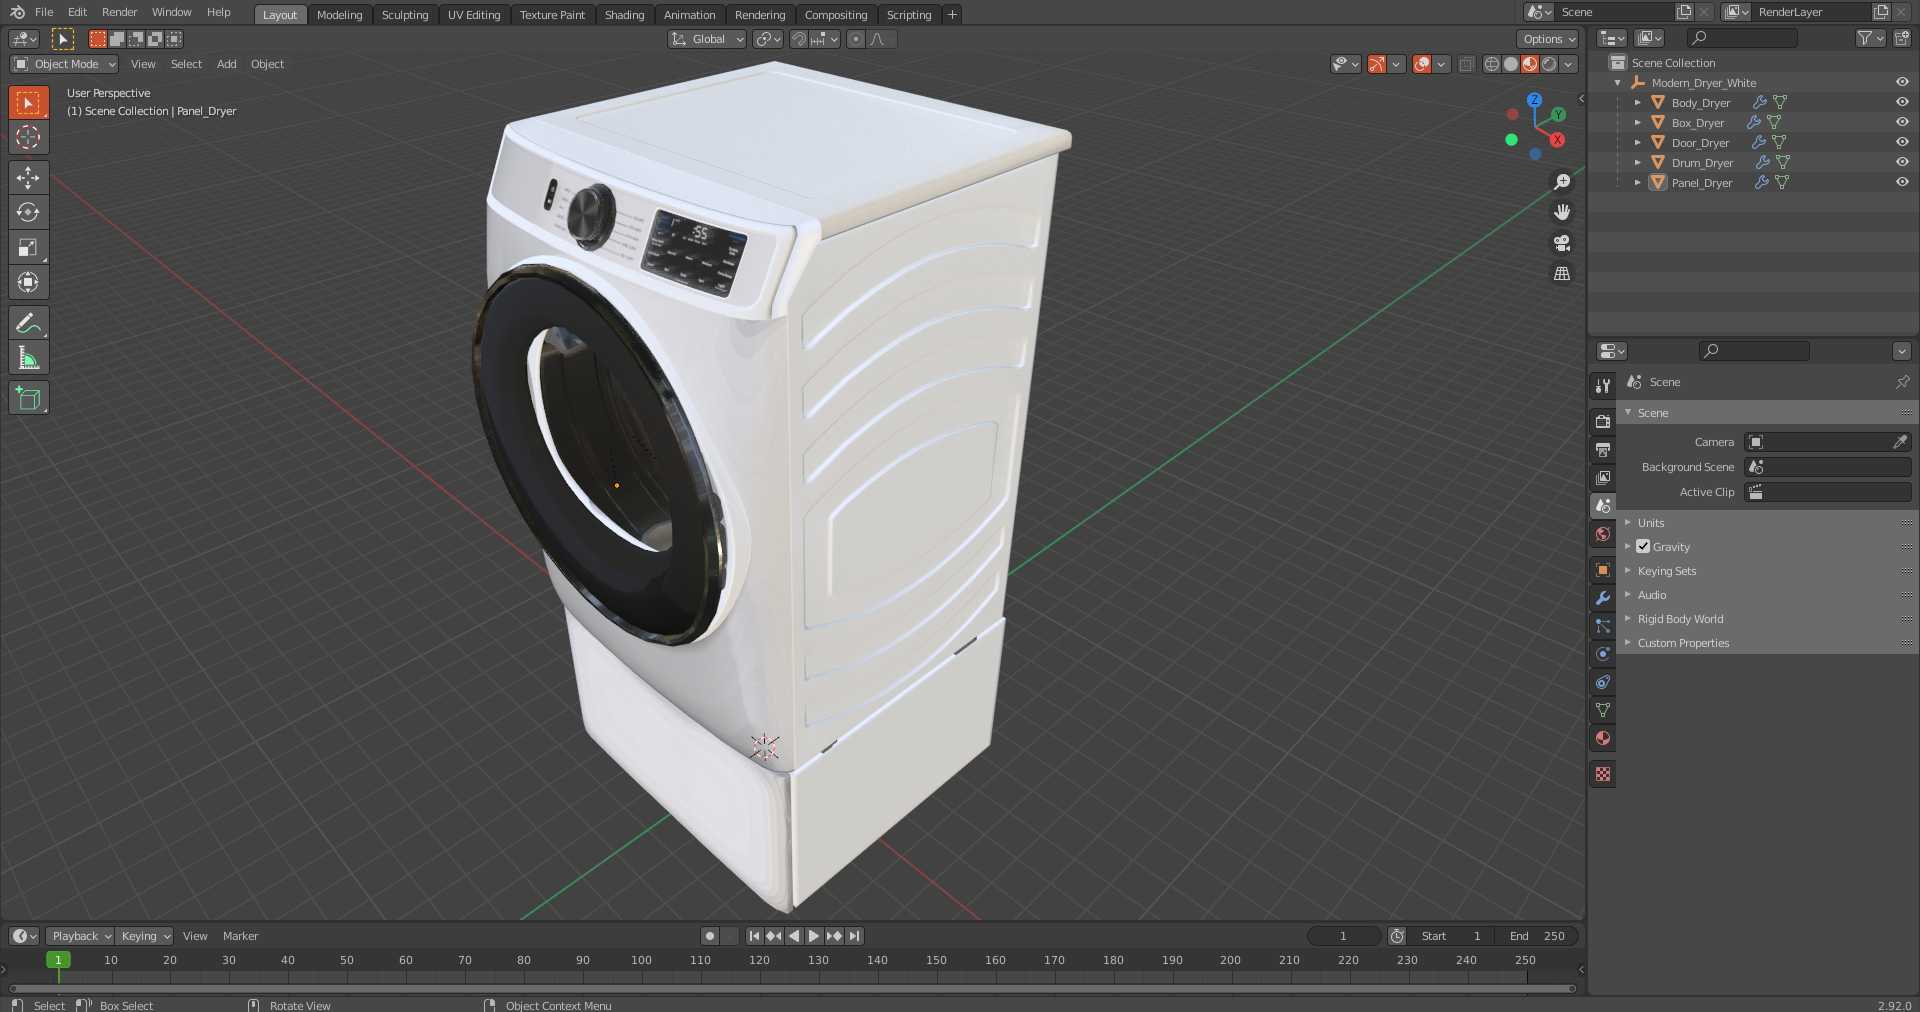
Task: Click the Marker menu in timeline
Action: pos(240,936)
